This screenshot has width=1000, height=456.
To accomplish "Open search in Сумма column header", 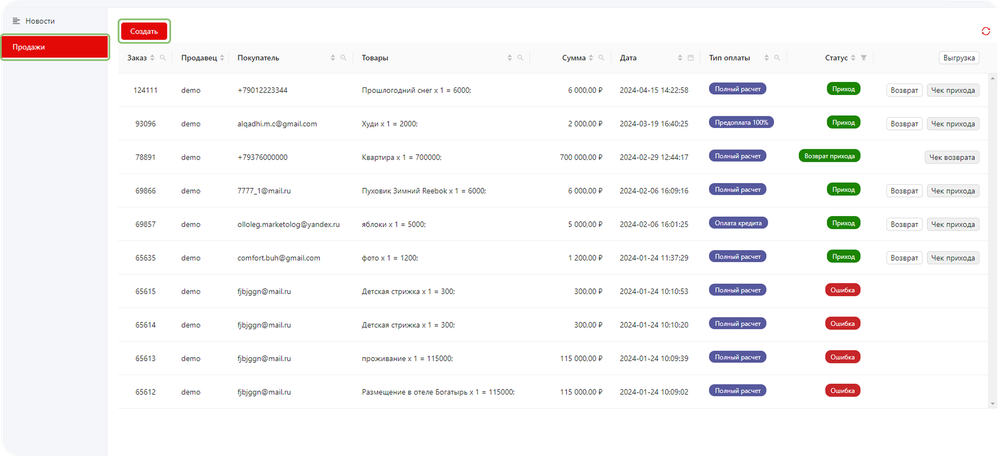I will [x=601, y=58].
